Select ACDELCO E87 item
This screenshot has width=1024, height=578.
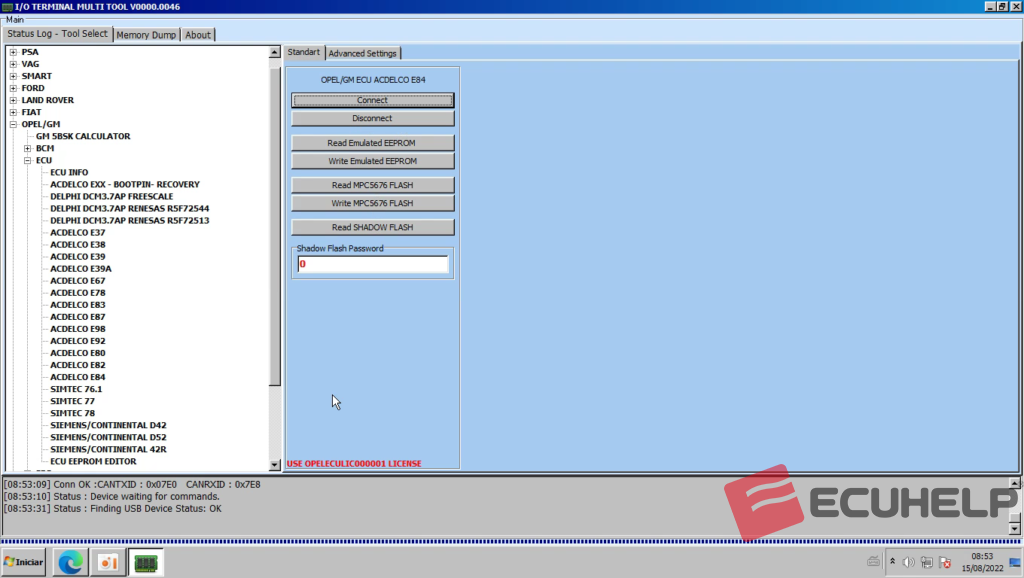[78, 317]
